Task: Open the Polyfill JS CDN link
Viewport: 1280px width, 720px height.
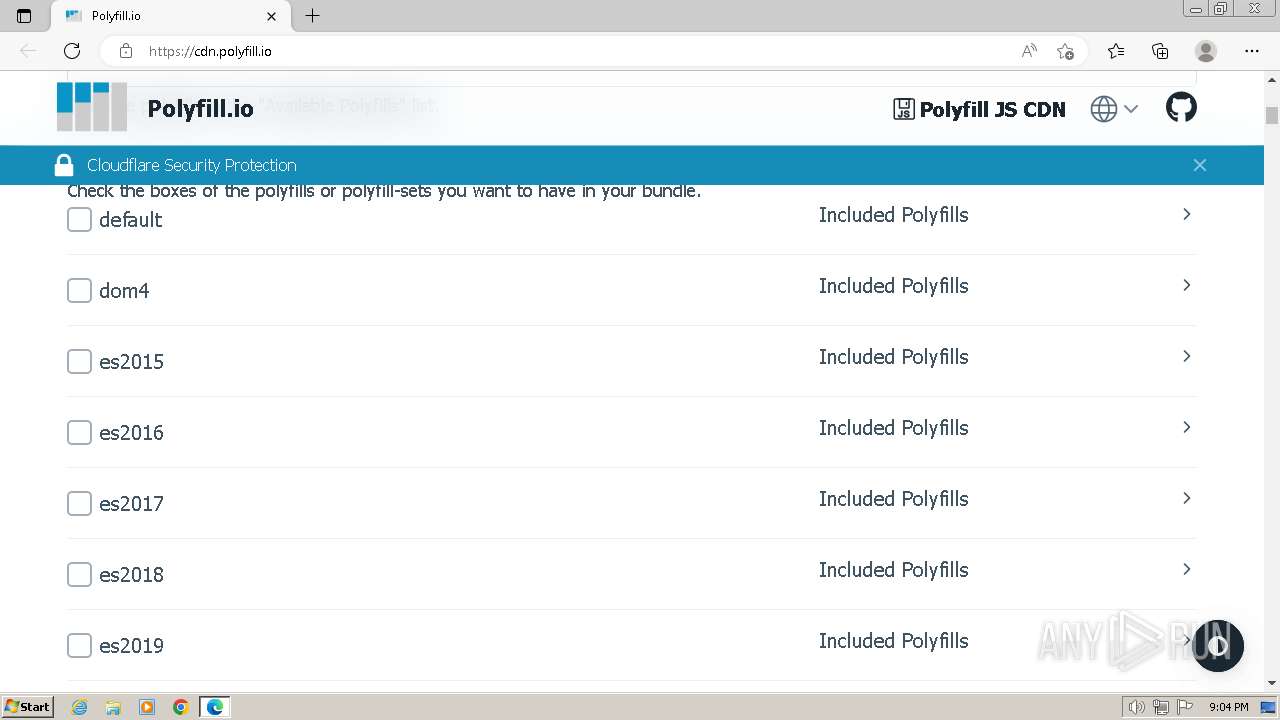Action: pos(980,109)
